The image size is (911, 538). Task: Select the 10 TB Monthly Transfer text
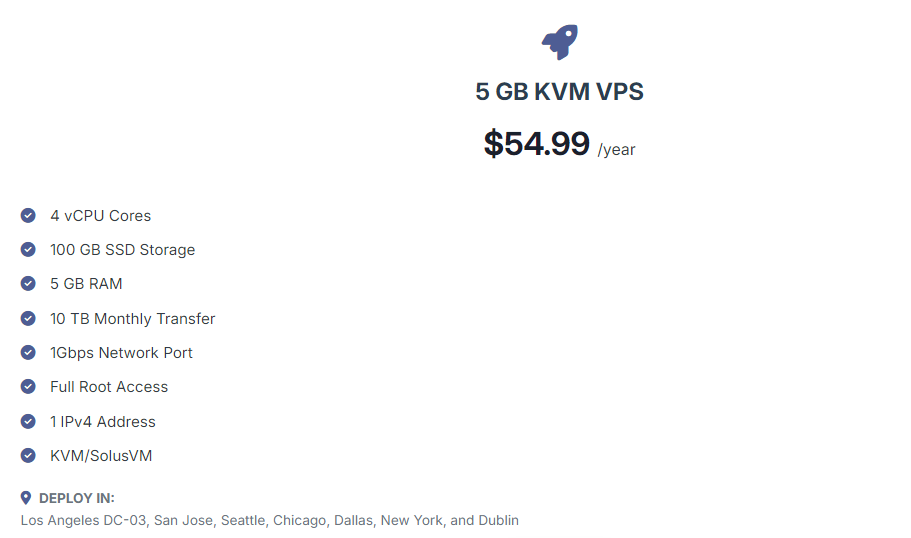[x=132, y=319]
